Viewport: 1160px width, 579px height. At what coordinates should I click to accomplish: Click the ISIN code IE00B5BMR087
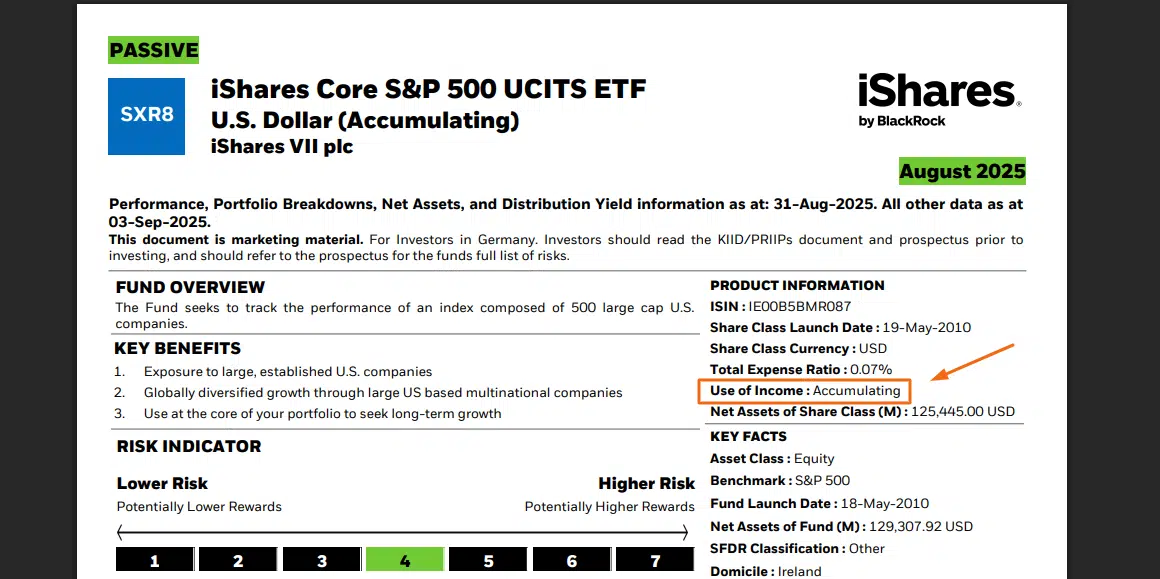pyautogui.click(x=799, y=306)
